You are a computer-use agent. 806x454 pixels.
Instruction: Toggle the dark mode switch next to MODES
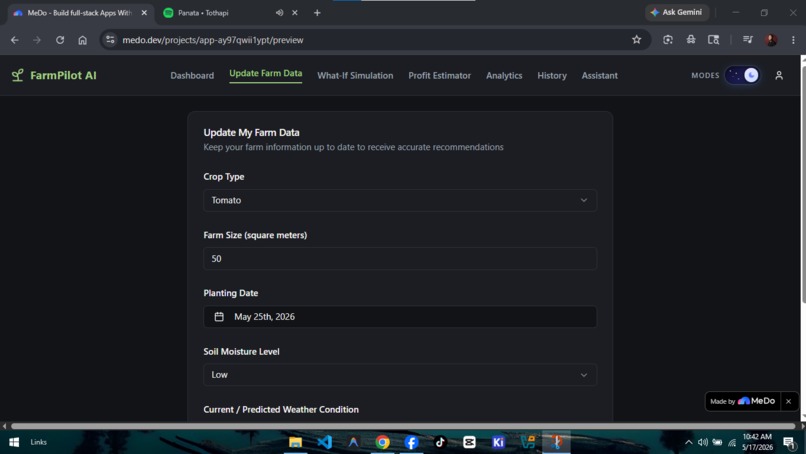click(742, 76)
